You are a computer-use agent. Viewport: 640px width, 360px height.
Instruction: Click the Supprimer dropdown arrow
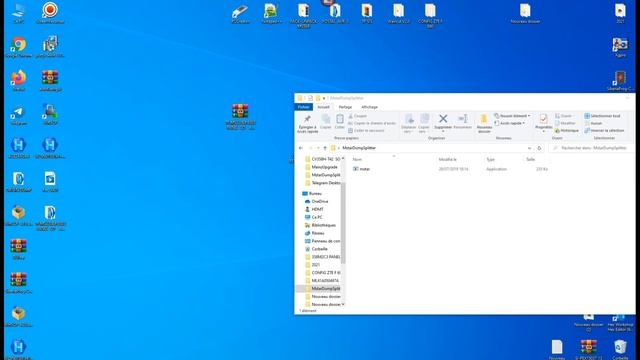pos(443,131)
